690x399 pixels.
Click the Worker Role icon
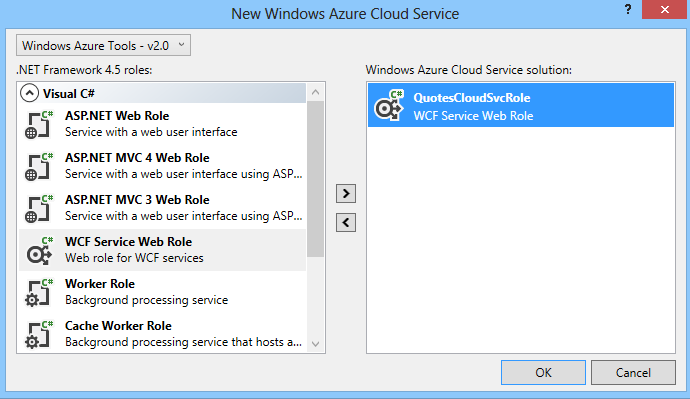pos(38,293)
